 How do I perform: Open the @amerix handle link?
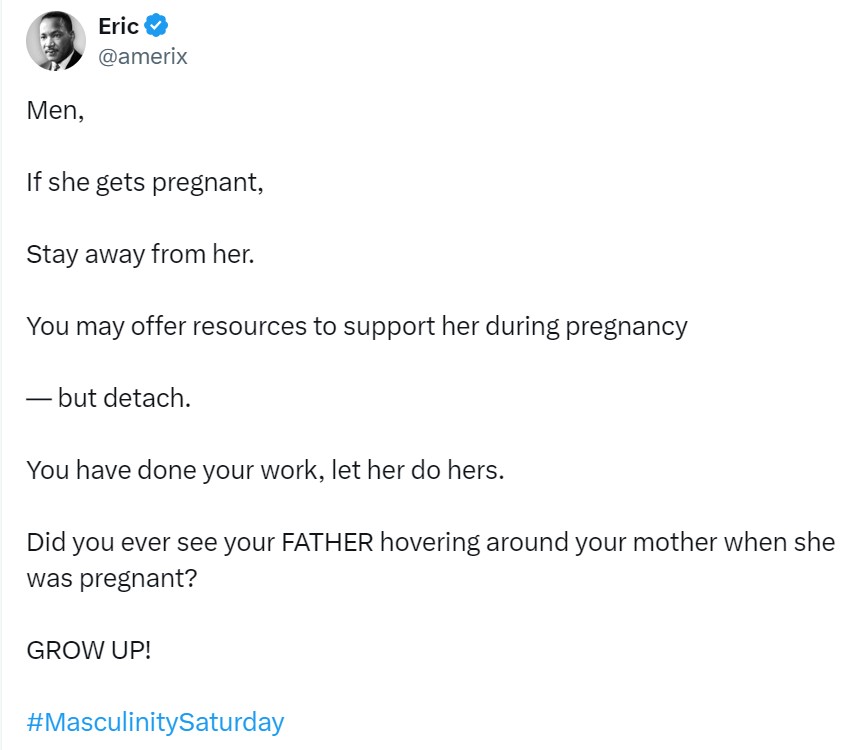point(142,57)
